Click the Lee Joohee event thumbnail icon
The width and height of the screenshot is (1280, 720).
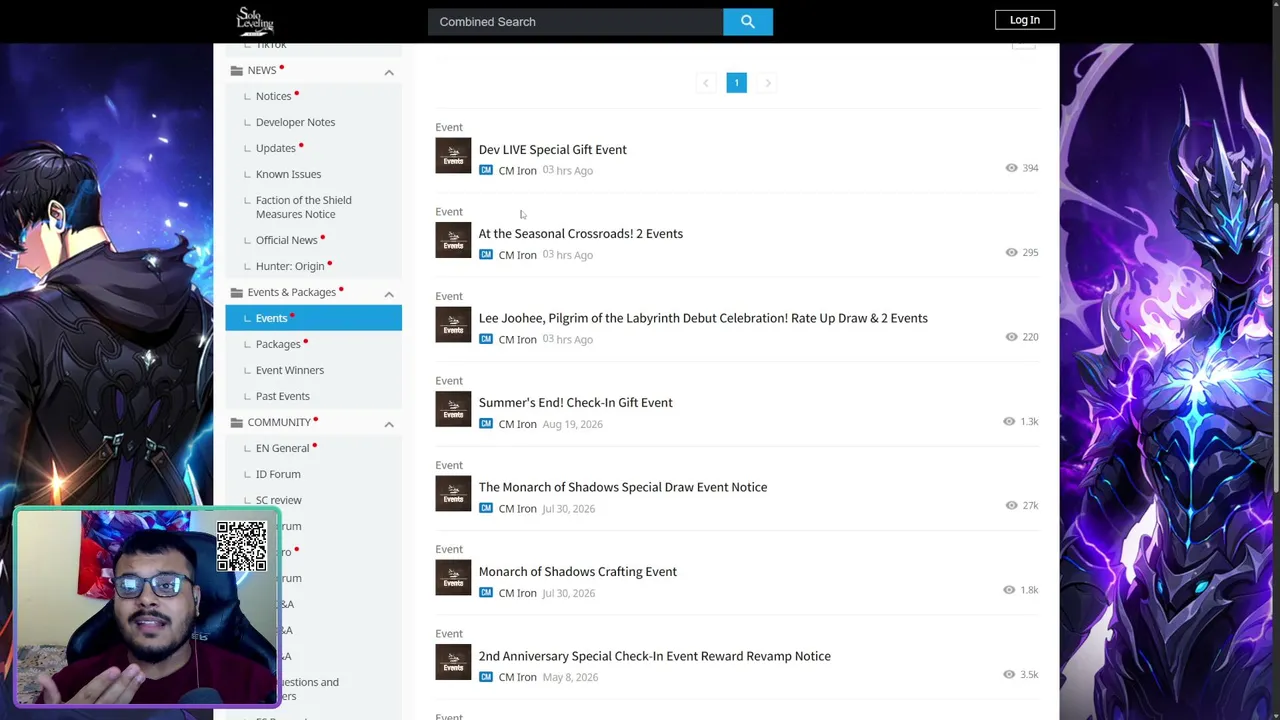coord(453,325)
